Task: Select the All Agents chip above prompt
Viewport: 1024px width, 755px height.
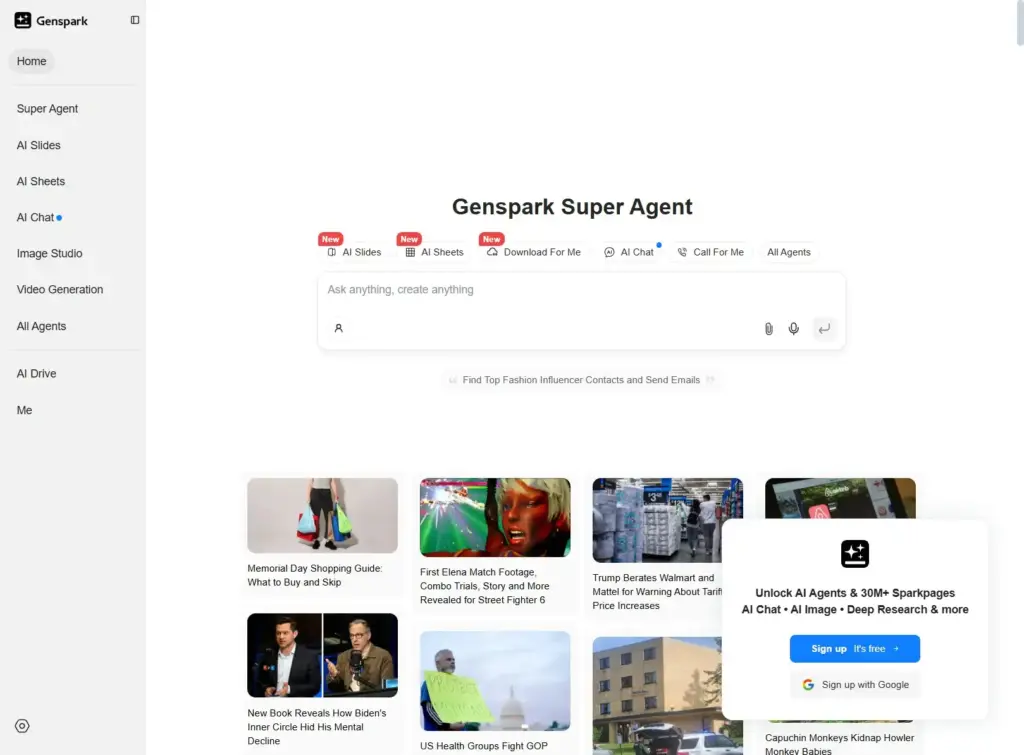Action: click(789, 252)
